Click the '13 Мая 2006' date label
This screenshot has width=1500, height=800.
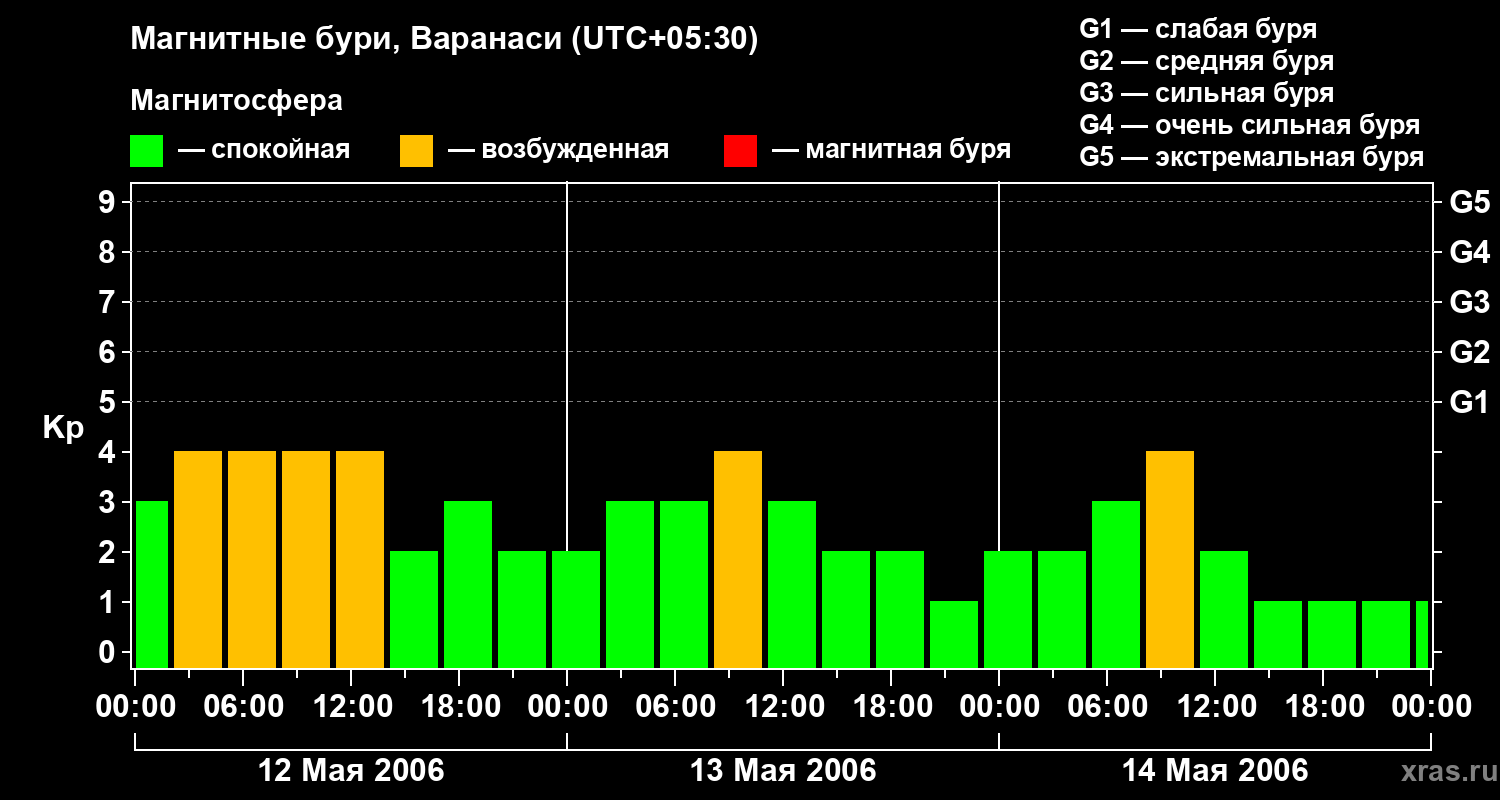783,770
